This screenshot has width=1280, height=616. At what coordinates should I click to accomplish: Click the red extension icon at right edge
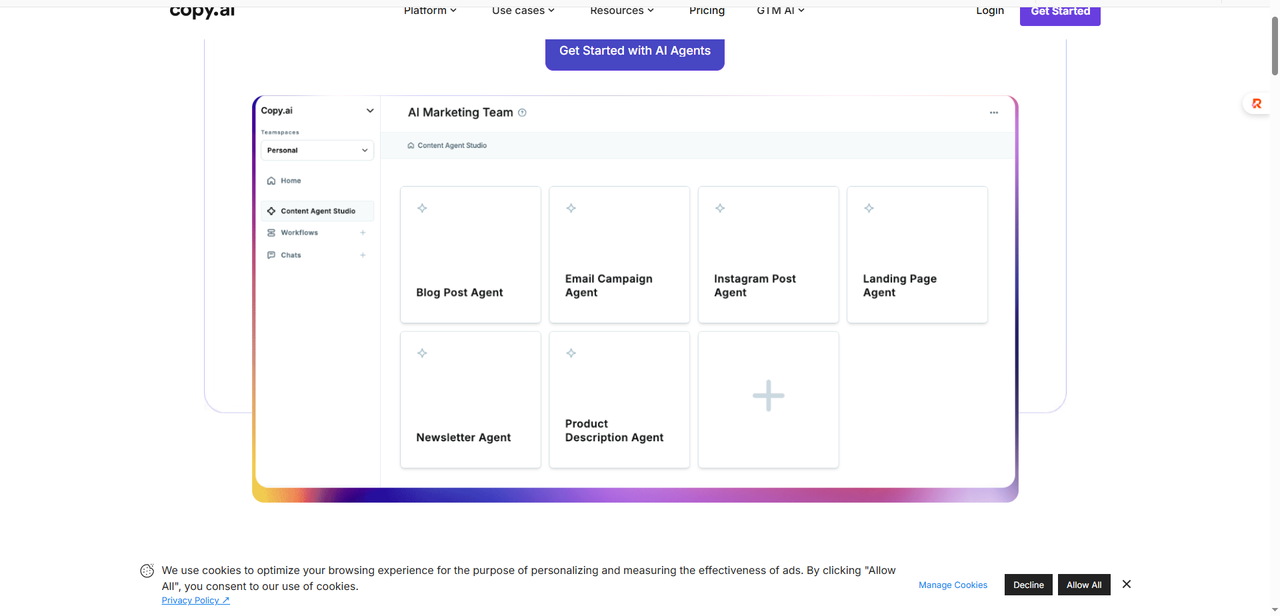click(1257, 103)
